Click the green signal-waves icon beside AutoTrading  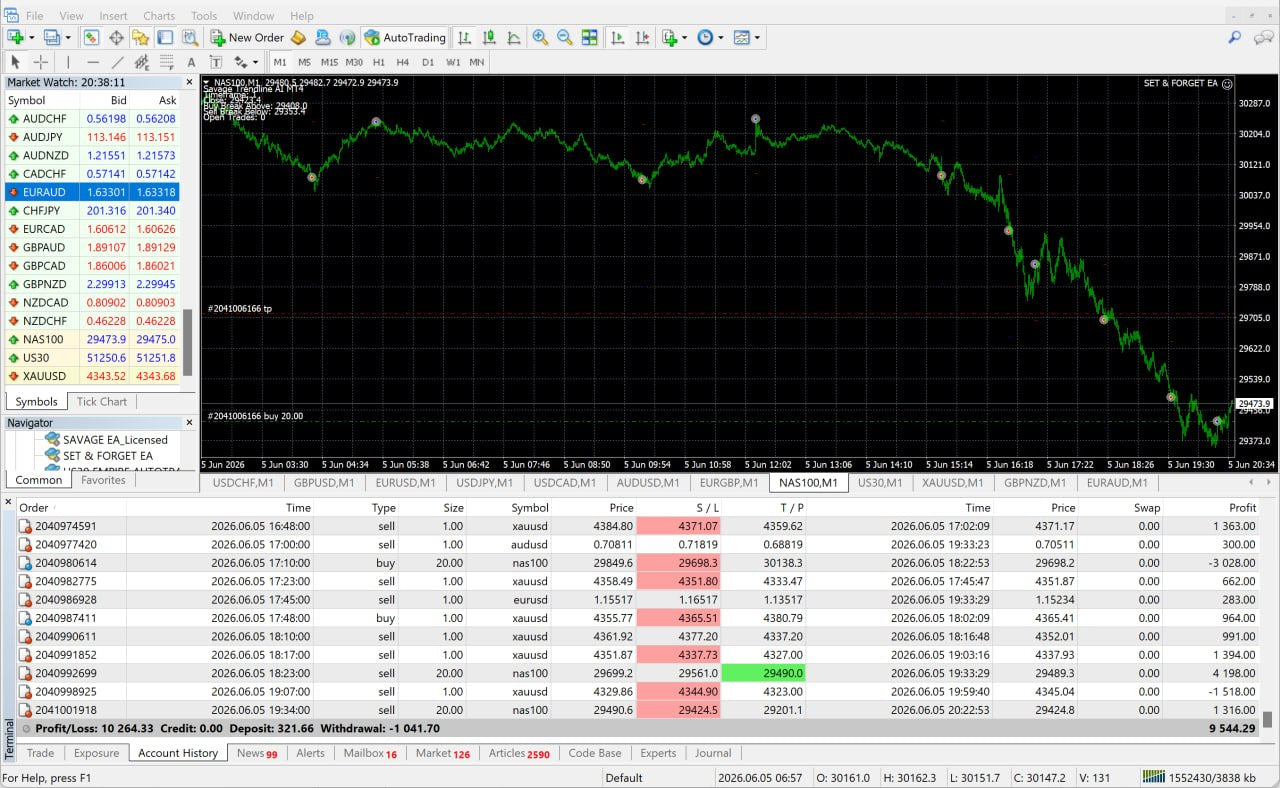point(347,37)
